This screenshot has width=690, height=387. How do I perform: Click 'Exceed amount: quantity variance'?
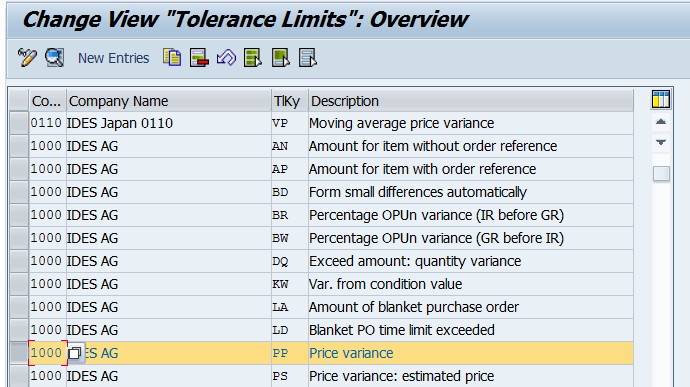click(415, 261)
